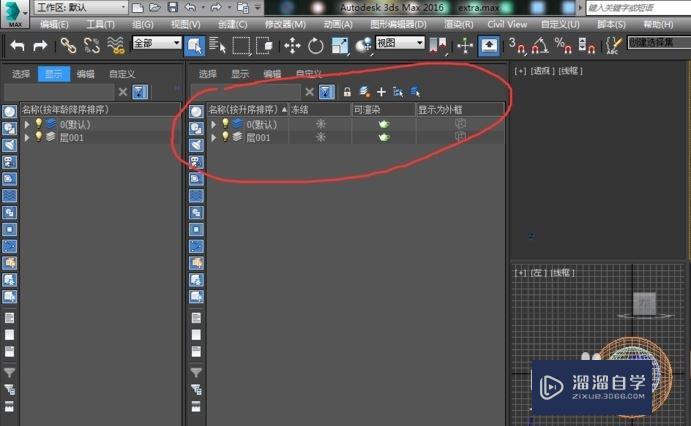
Task: Click filter icon in right scene explorer toolbar
Action: 327,92
